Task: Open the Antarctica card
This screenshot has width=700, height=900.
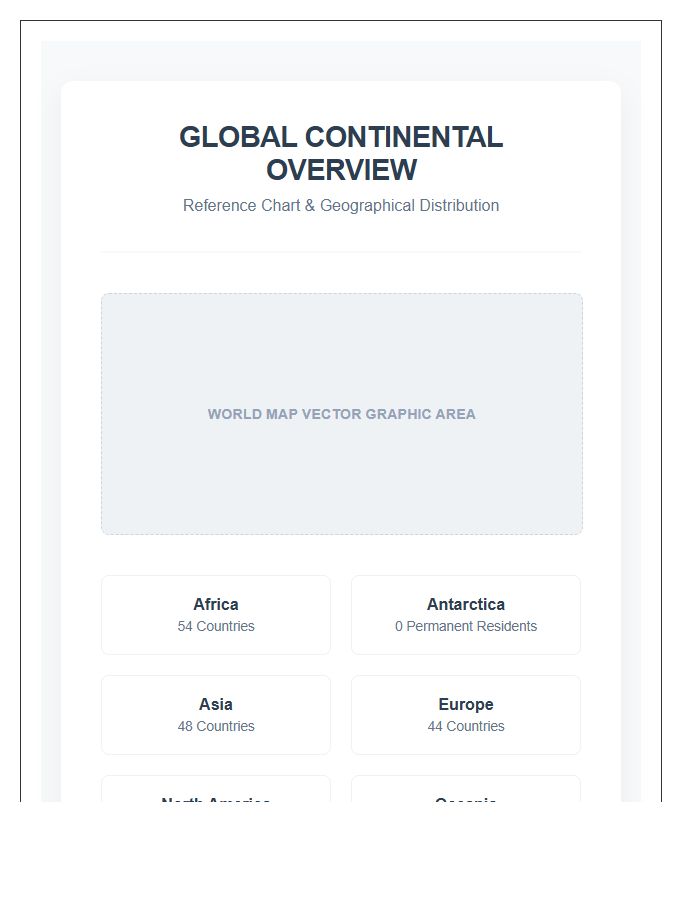Action: click(466, 615)
